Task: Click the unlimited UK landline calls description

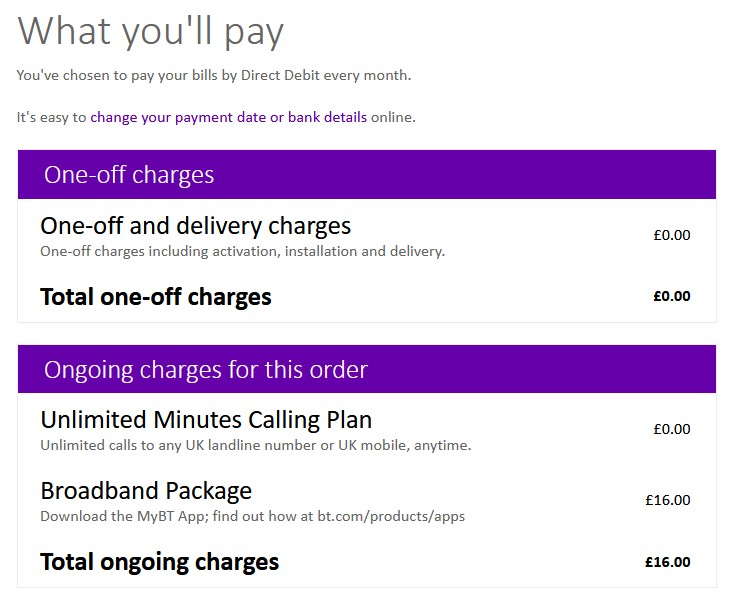Action: (x=256, y=445)
